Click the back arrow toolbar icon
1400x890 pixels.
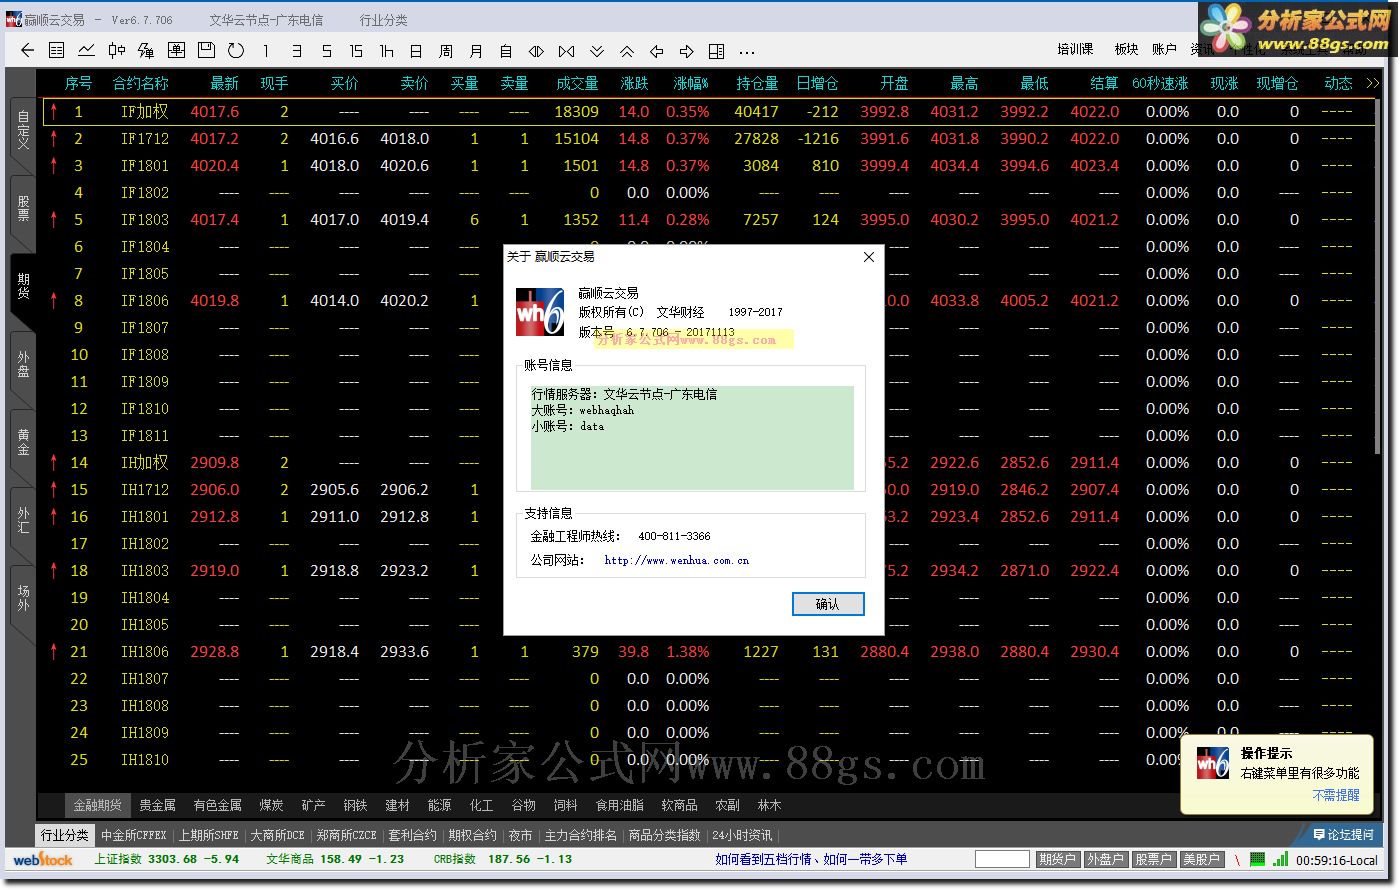tap(27, 50)
